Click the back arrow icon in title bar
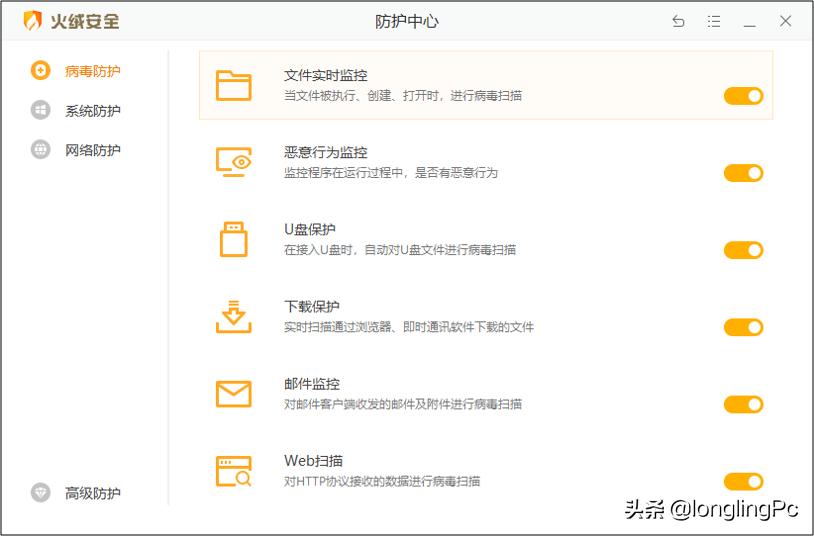The width and height of the screenshot is (814, 536). pyautogui.click(x=678, y=21)
